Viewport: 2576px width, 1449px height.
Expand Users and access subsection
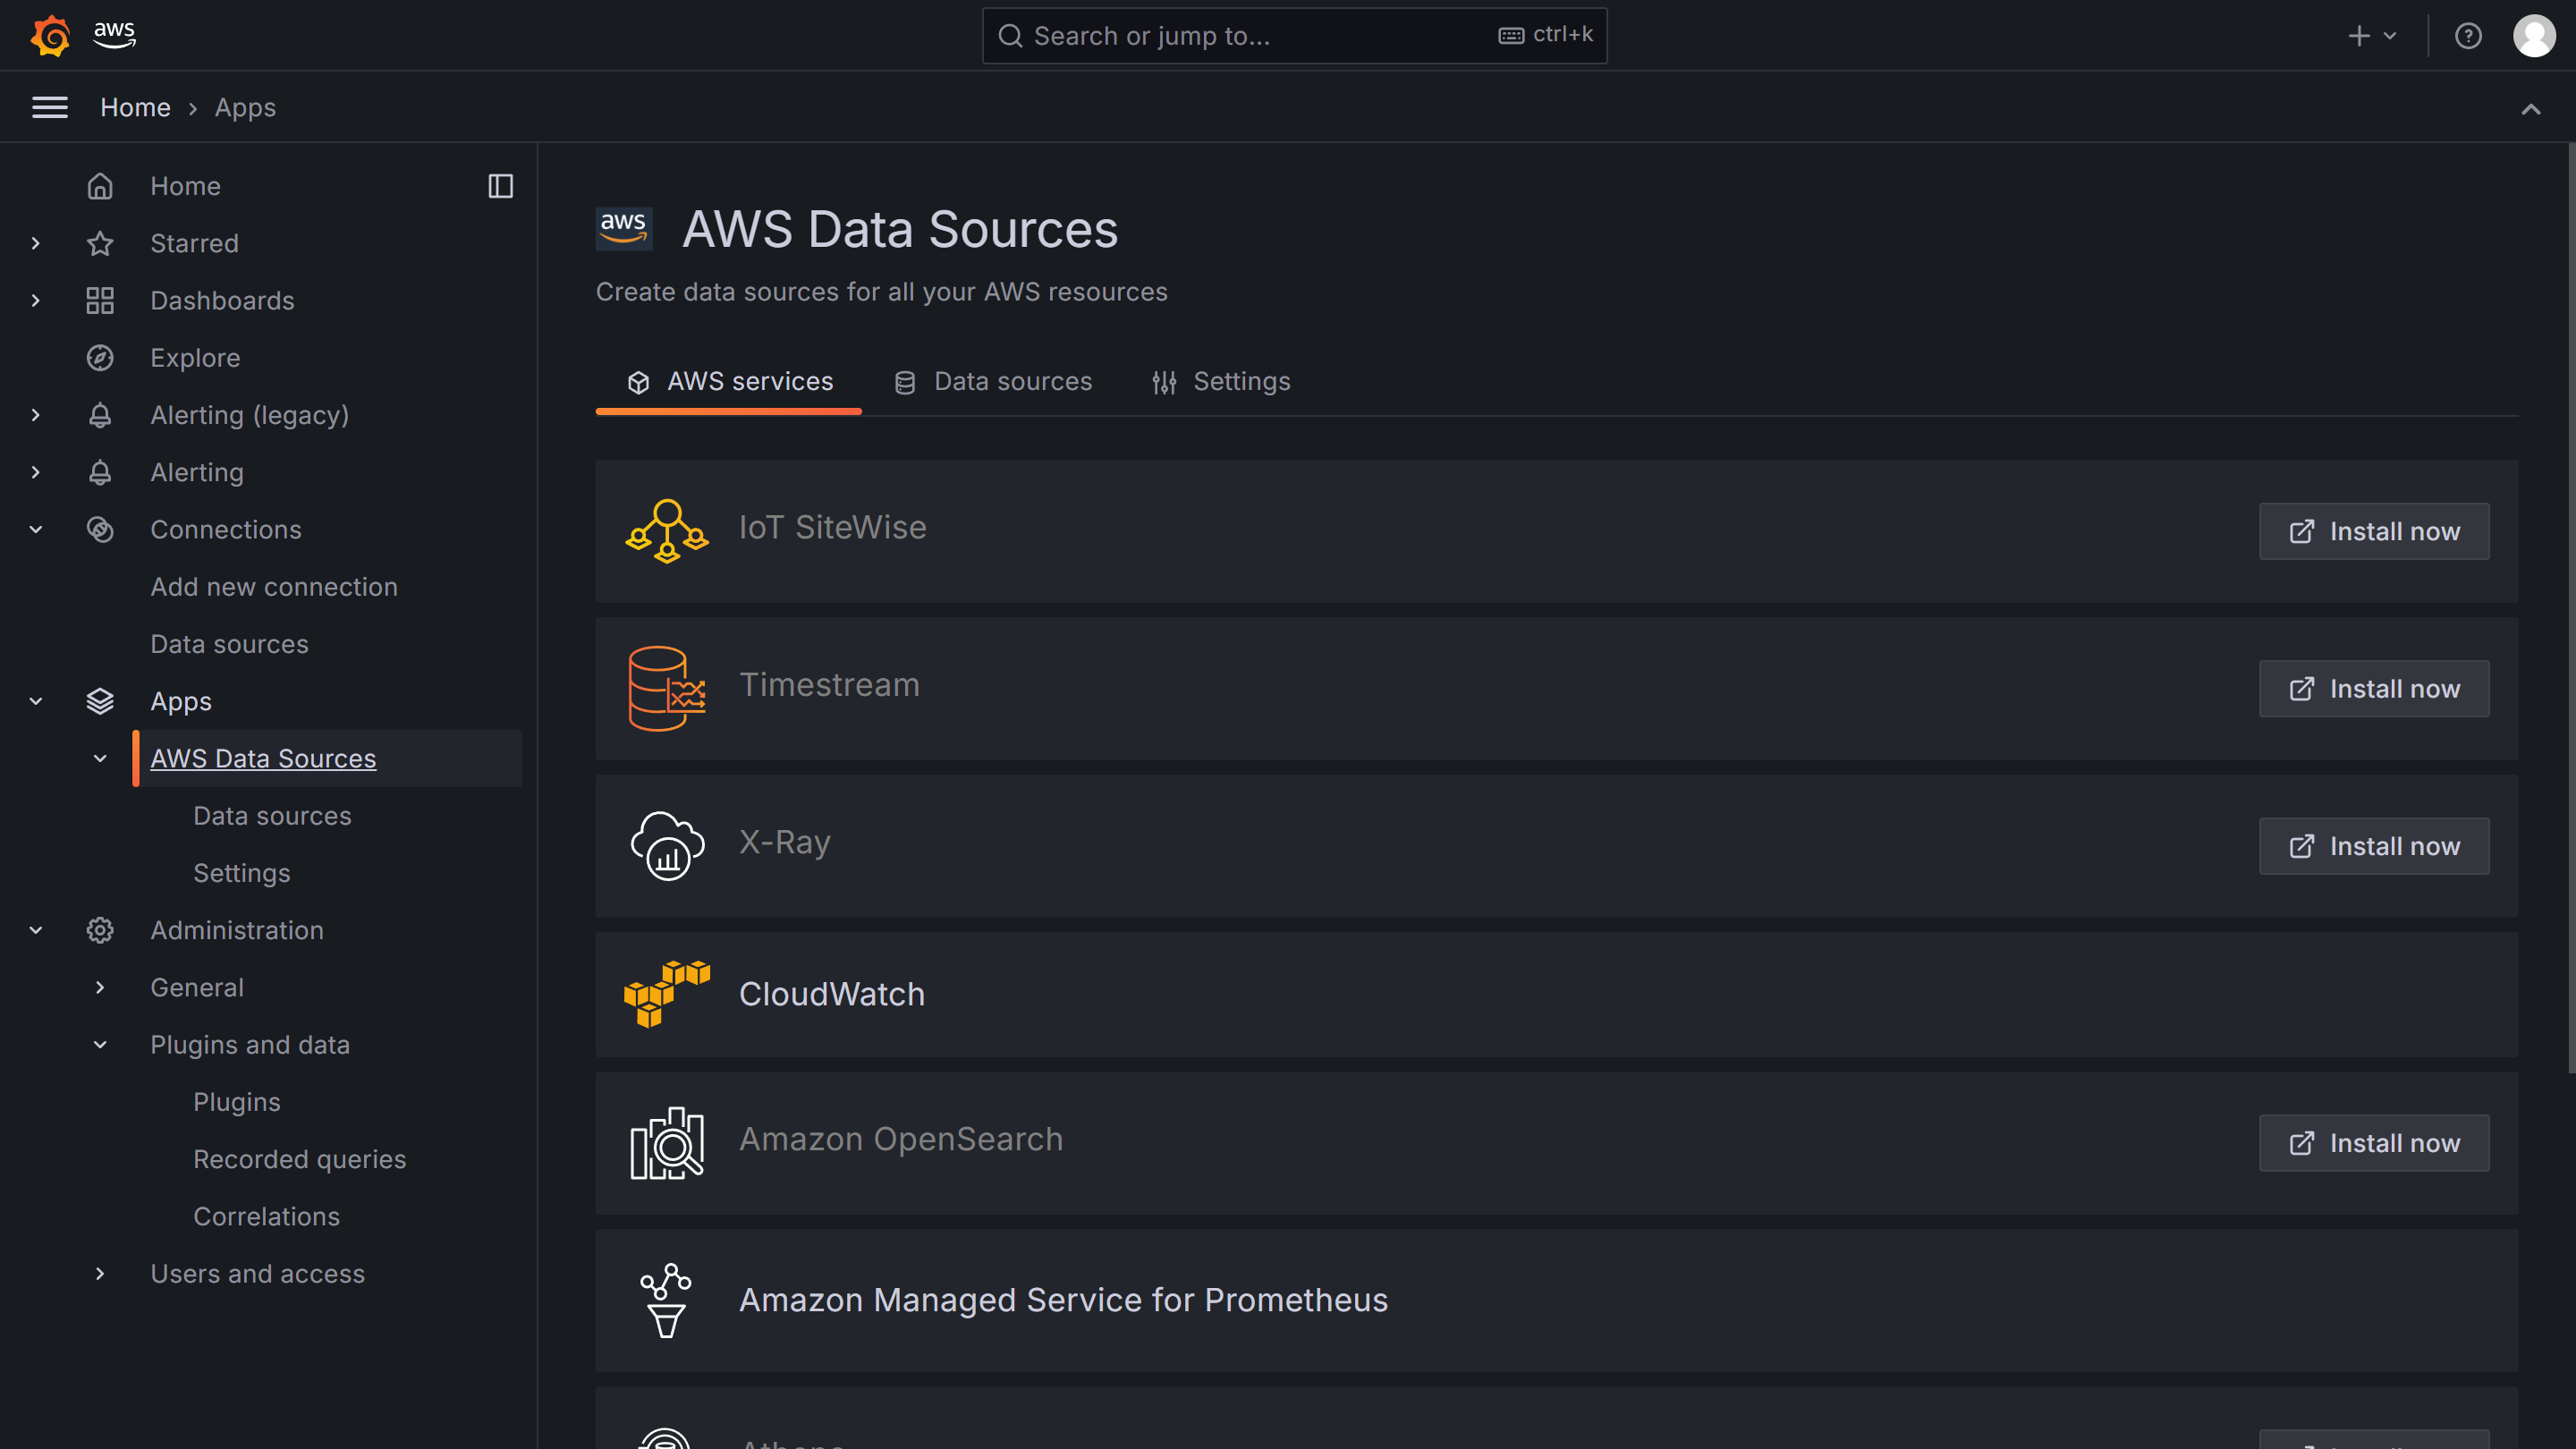pos(100,1273)
